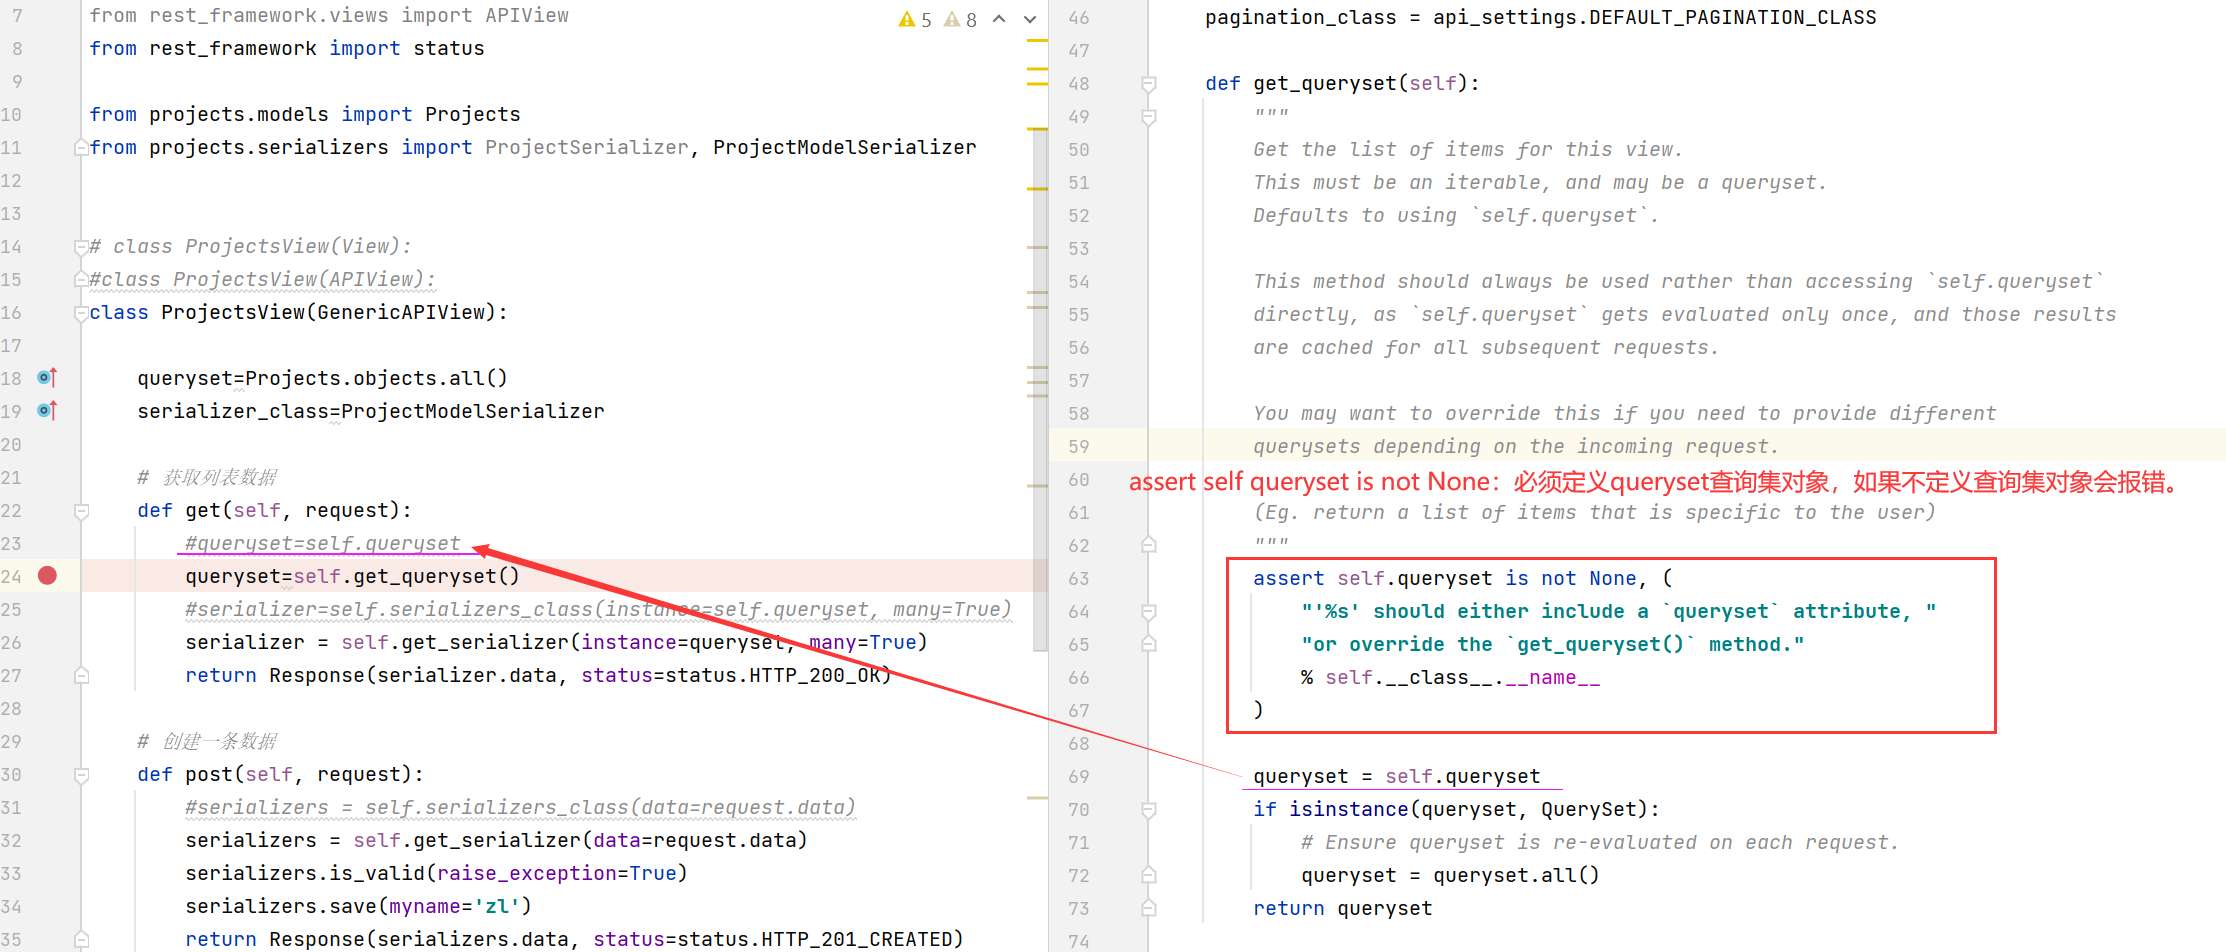
Task: Click override gutter icon on line 19
Action: click(x=47, y=410)
